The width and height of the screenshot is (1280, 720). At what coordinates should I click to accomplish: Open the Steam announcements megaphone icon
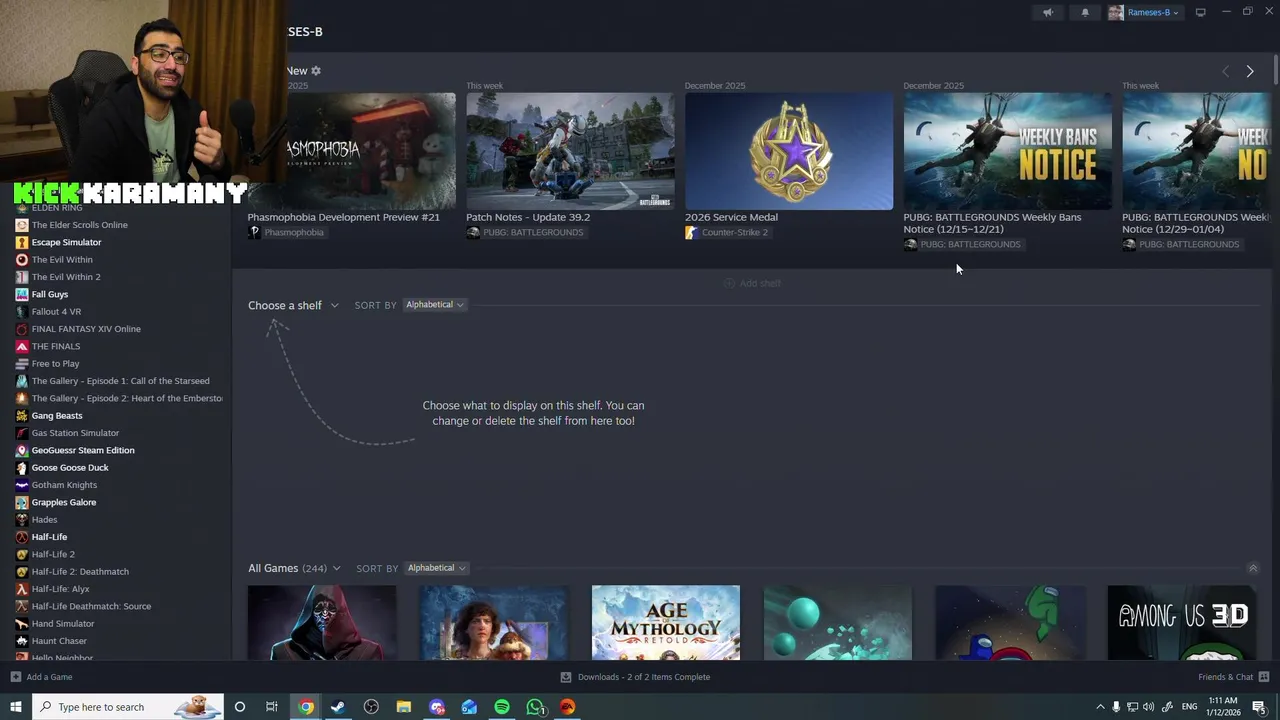pyautogui.click(x=1048, y=13)
